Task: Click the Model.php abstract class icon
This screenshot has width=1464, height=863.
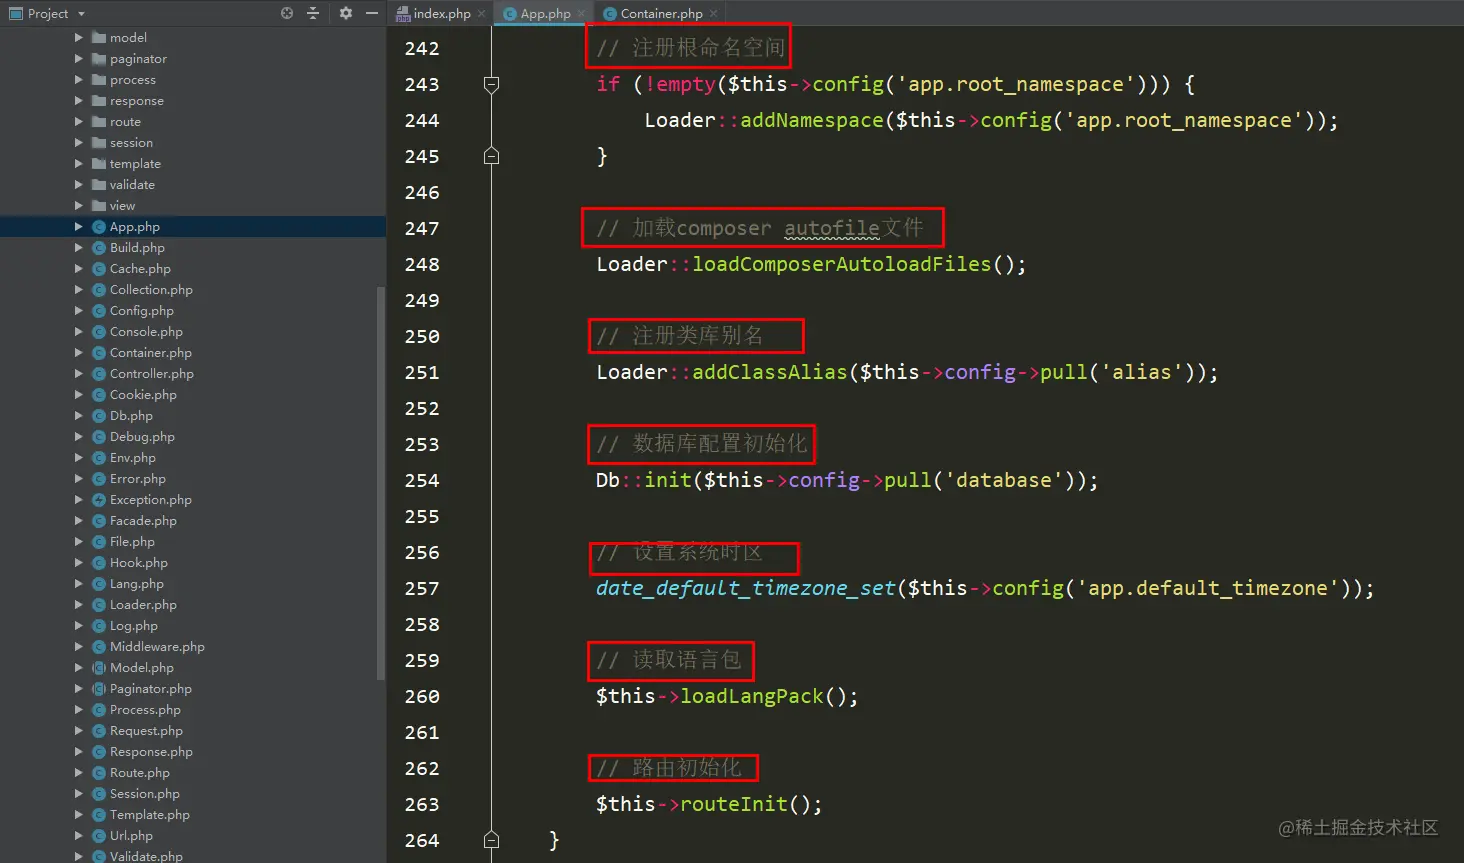Action: [x=99, y=668]
